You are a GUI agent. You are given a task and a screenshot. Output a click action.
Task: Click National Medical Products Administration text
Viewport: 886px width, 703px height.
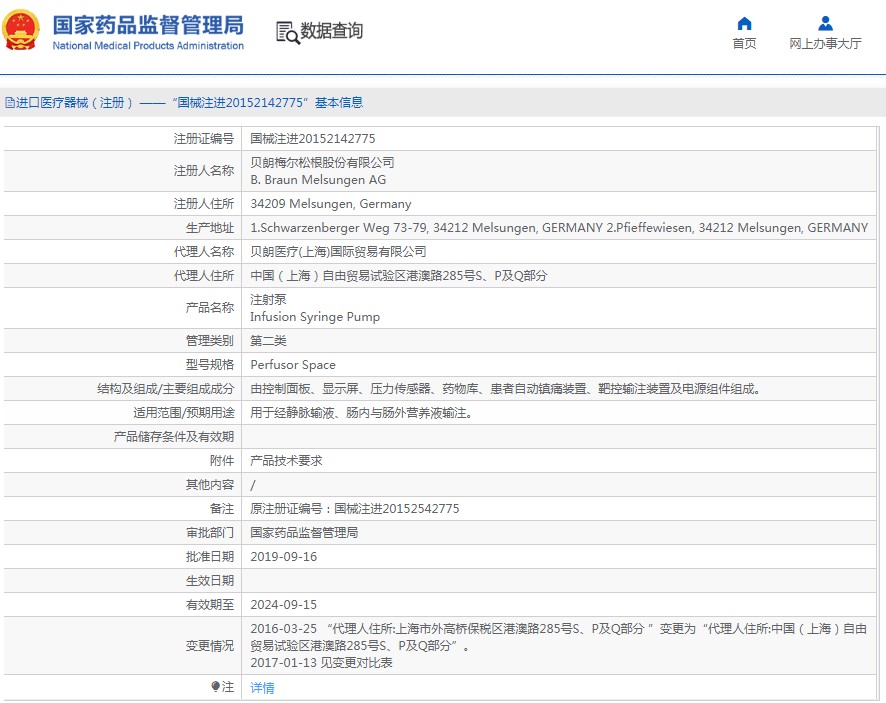click(x=148, y=46)
